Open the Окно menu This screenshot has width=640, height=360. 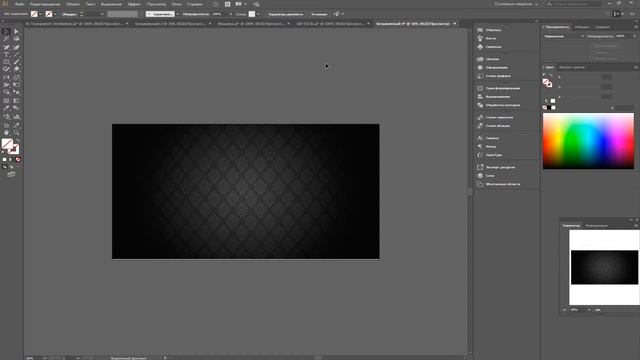tap(176, 4)
